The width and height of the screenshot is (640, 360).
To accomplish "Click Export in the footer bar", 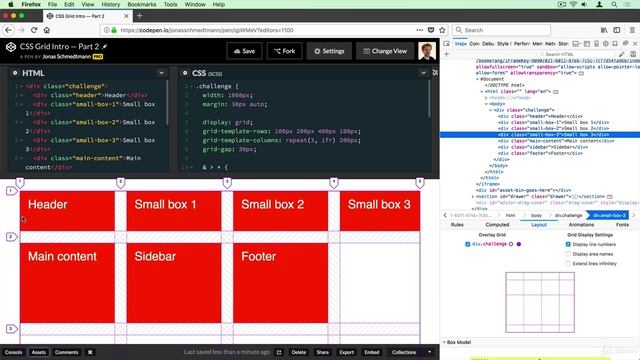I will [347, 352].
